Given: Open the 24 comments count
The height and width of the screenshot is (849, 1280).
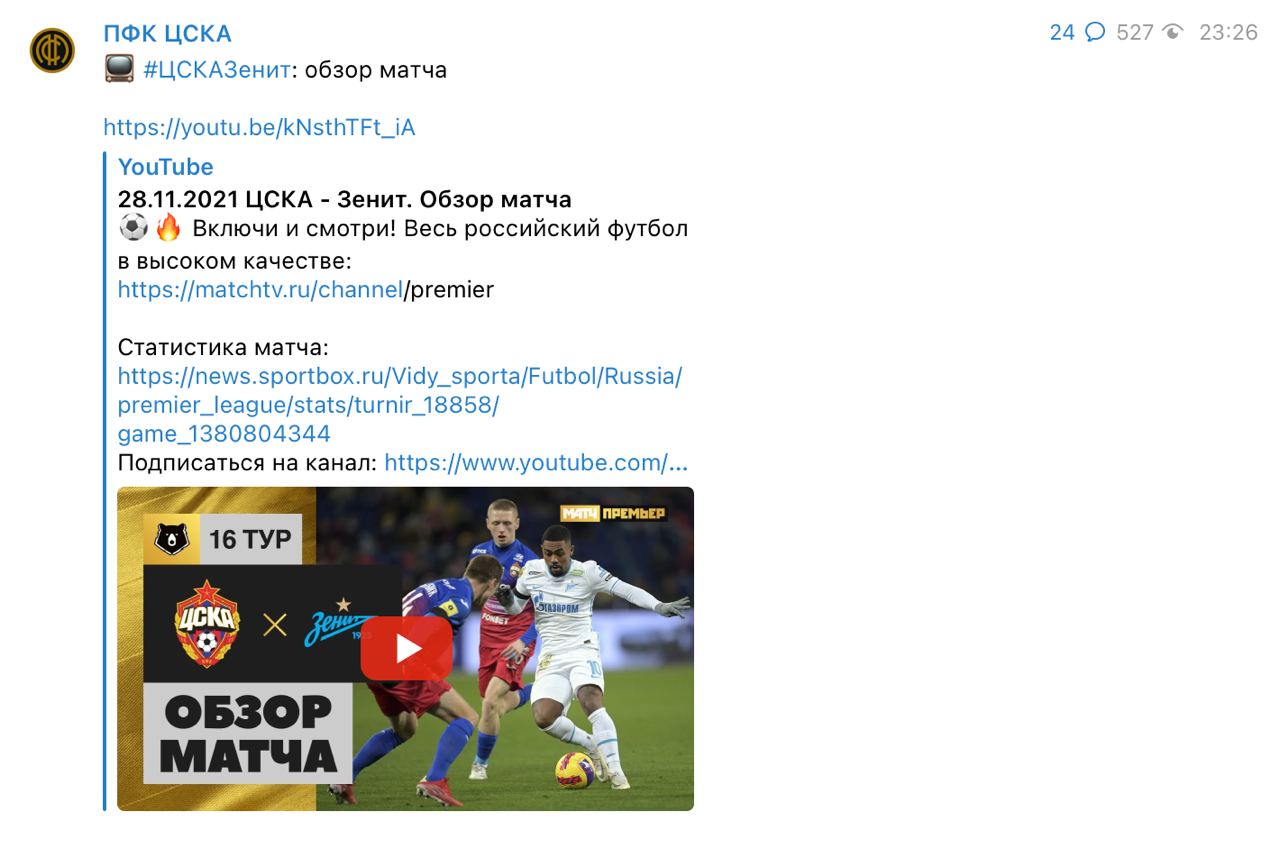Looking at the screenshot, I should (1062, 32).
